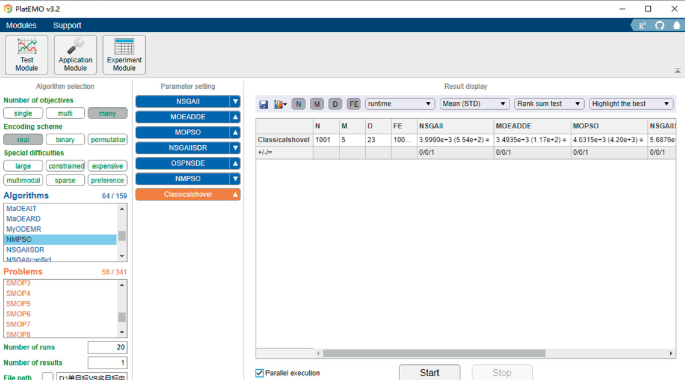Click the Number of runs field
This screenshot has width=685, height=380.
[x=107, y=347]
